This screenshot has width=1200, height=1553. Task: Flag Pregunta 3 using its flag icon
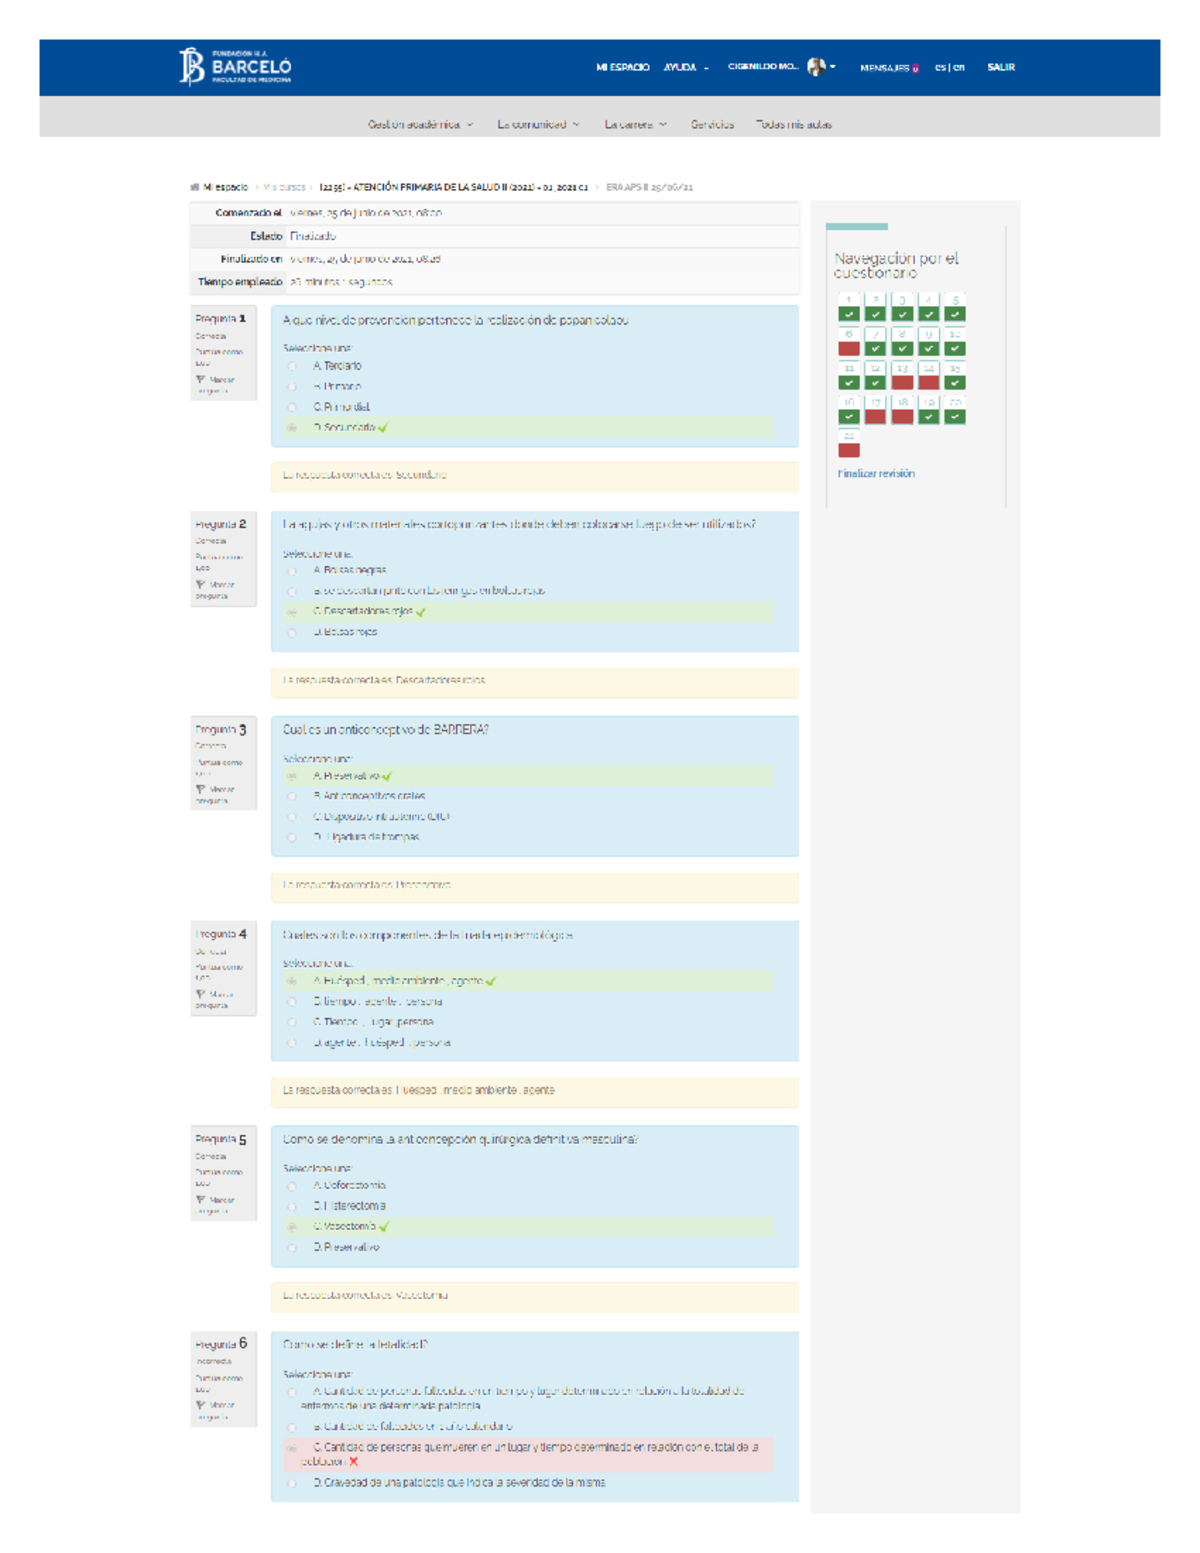coord(201,790)
